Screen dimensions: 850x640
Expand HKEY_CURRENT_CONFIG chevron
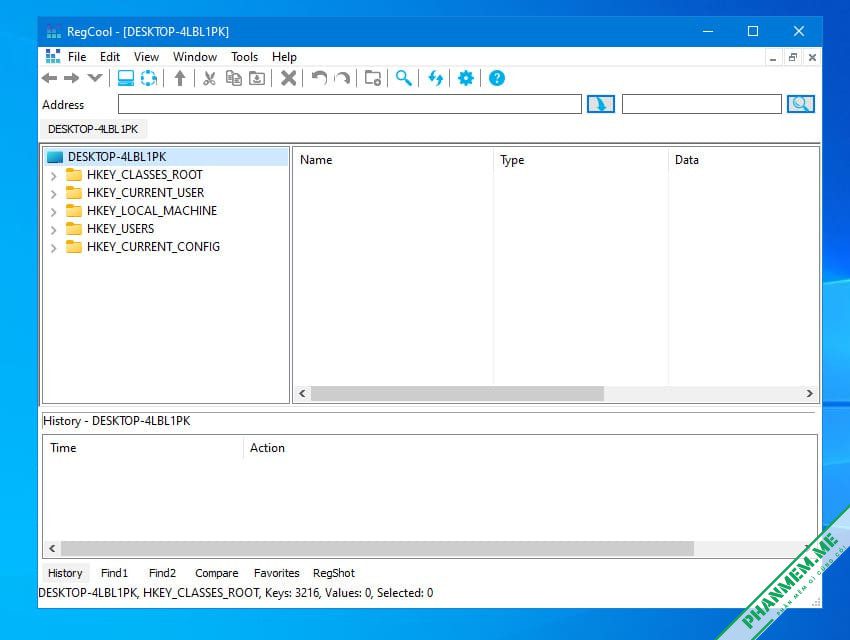click(x=53, y=248)
